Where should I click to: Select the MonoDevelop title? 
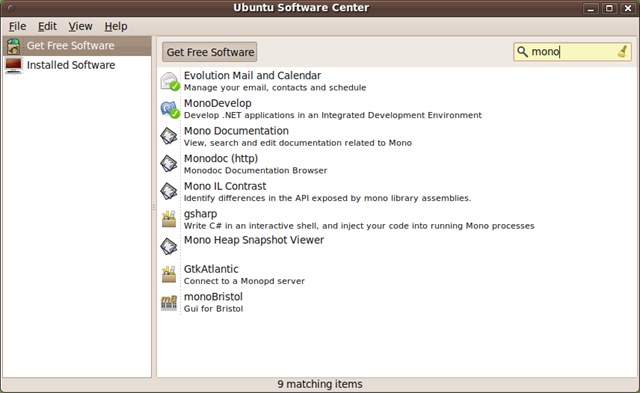coord(218,103)
